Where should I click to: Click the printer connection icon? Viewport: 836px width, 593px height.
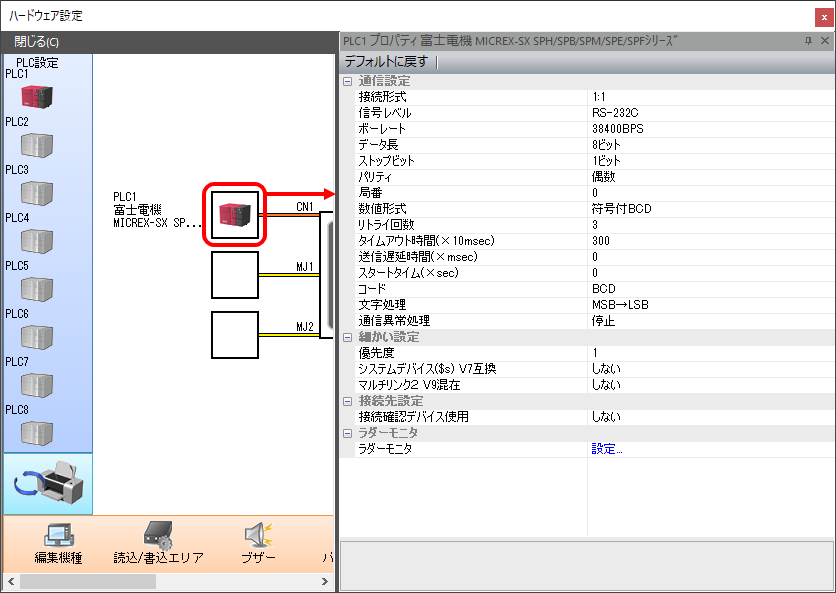48,485
